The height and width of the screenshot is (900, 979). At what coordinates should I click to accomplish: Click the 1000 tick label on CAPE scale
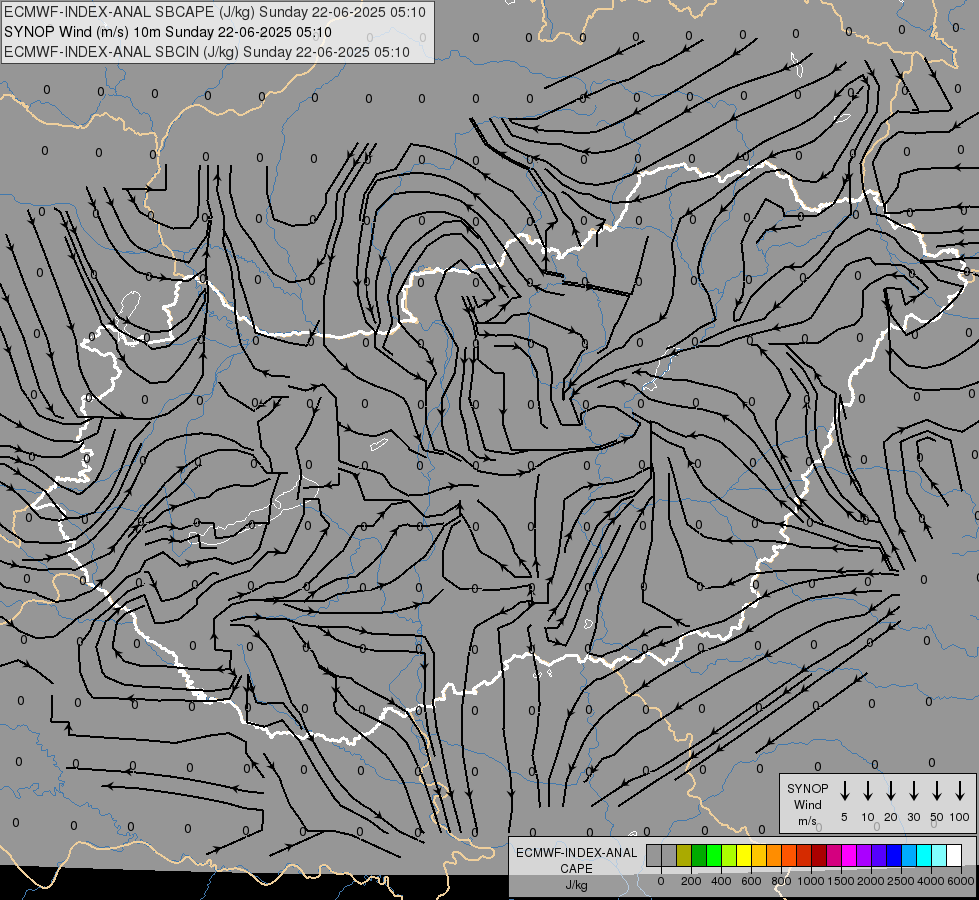[x=810, y=881]
